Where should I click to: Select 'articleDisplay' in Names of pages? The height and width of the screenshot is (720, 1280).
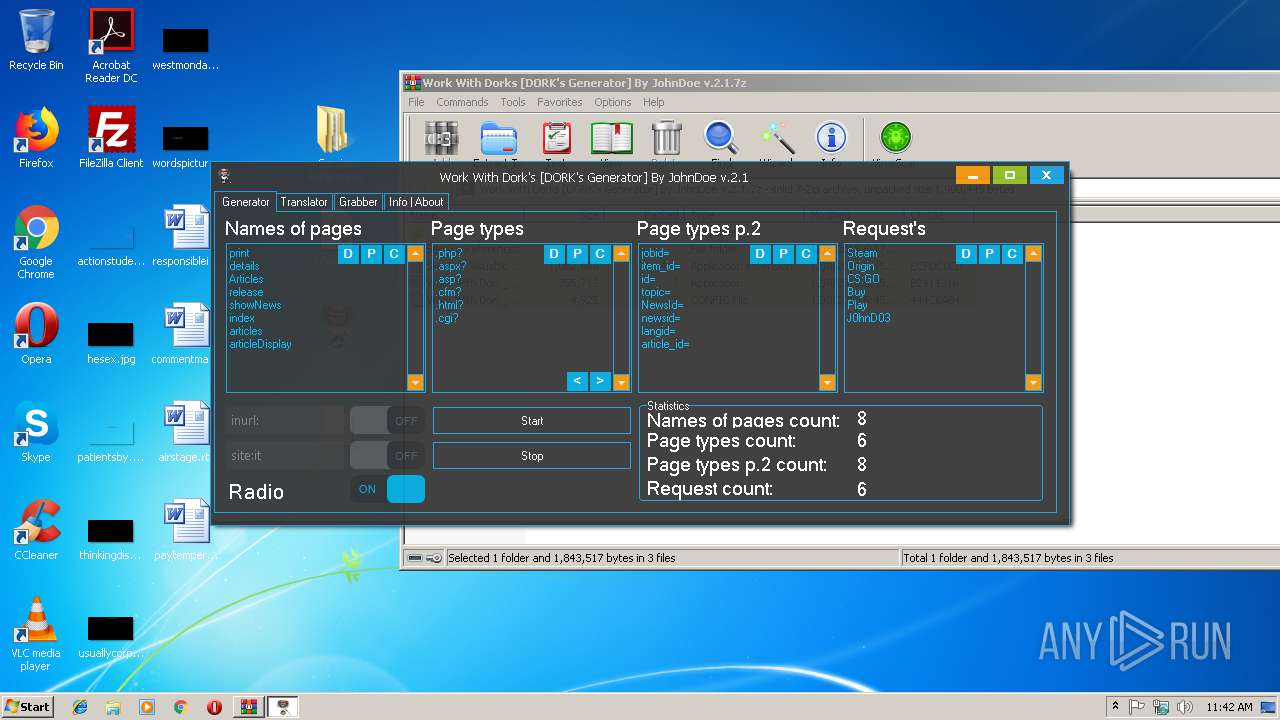coord(260,344)
